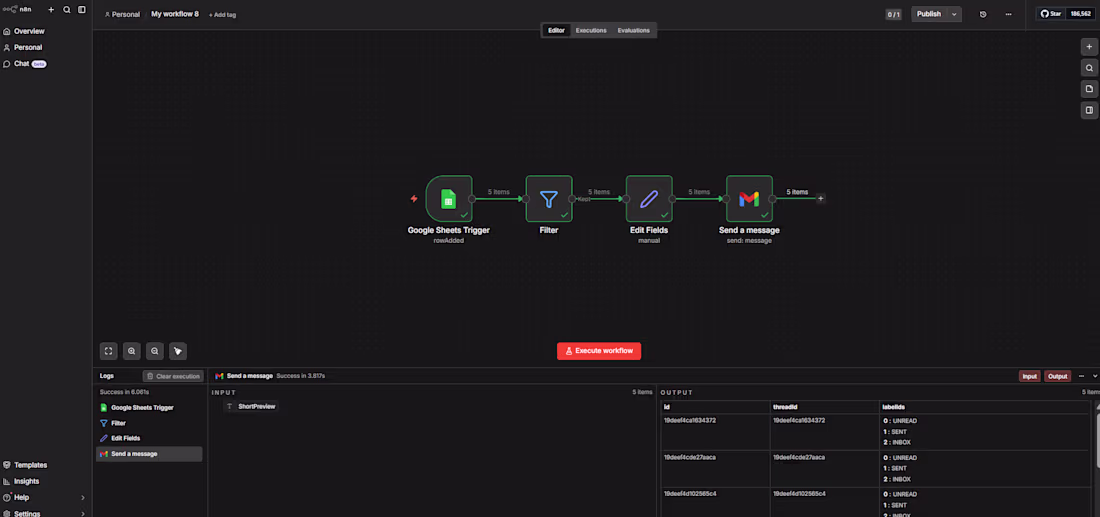Click the red trigger lightning bolt icon
This screenshot has width=1100, height=517.
pos(414,199)
